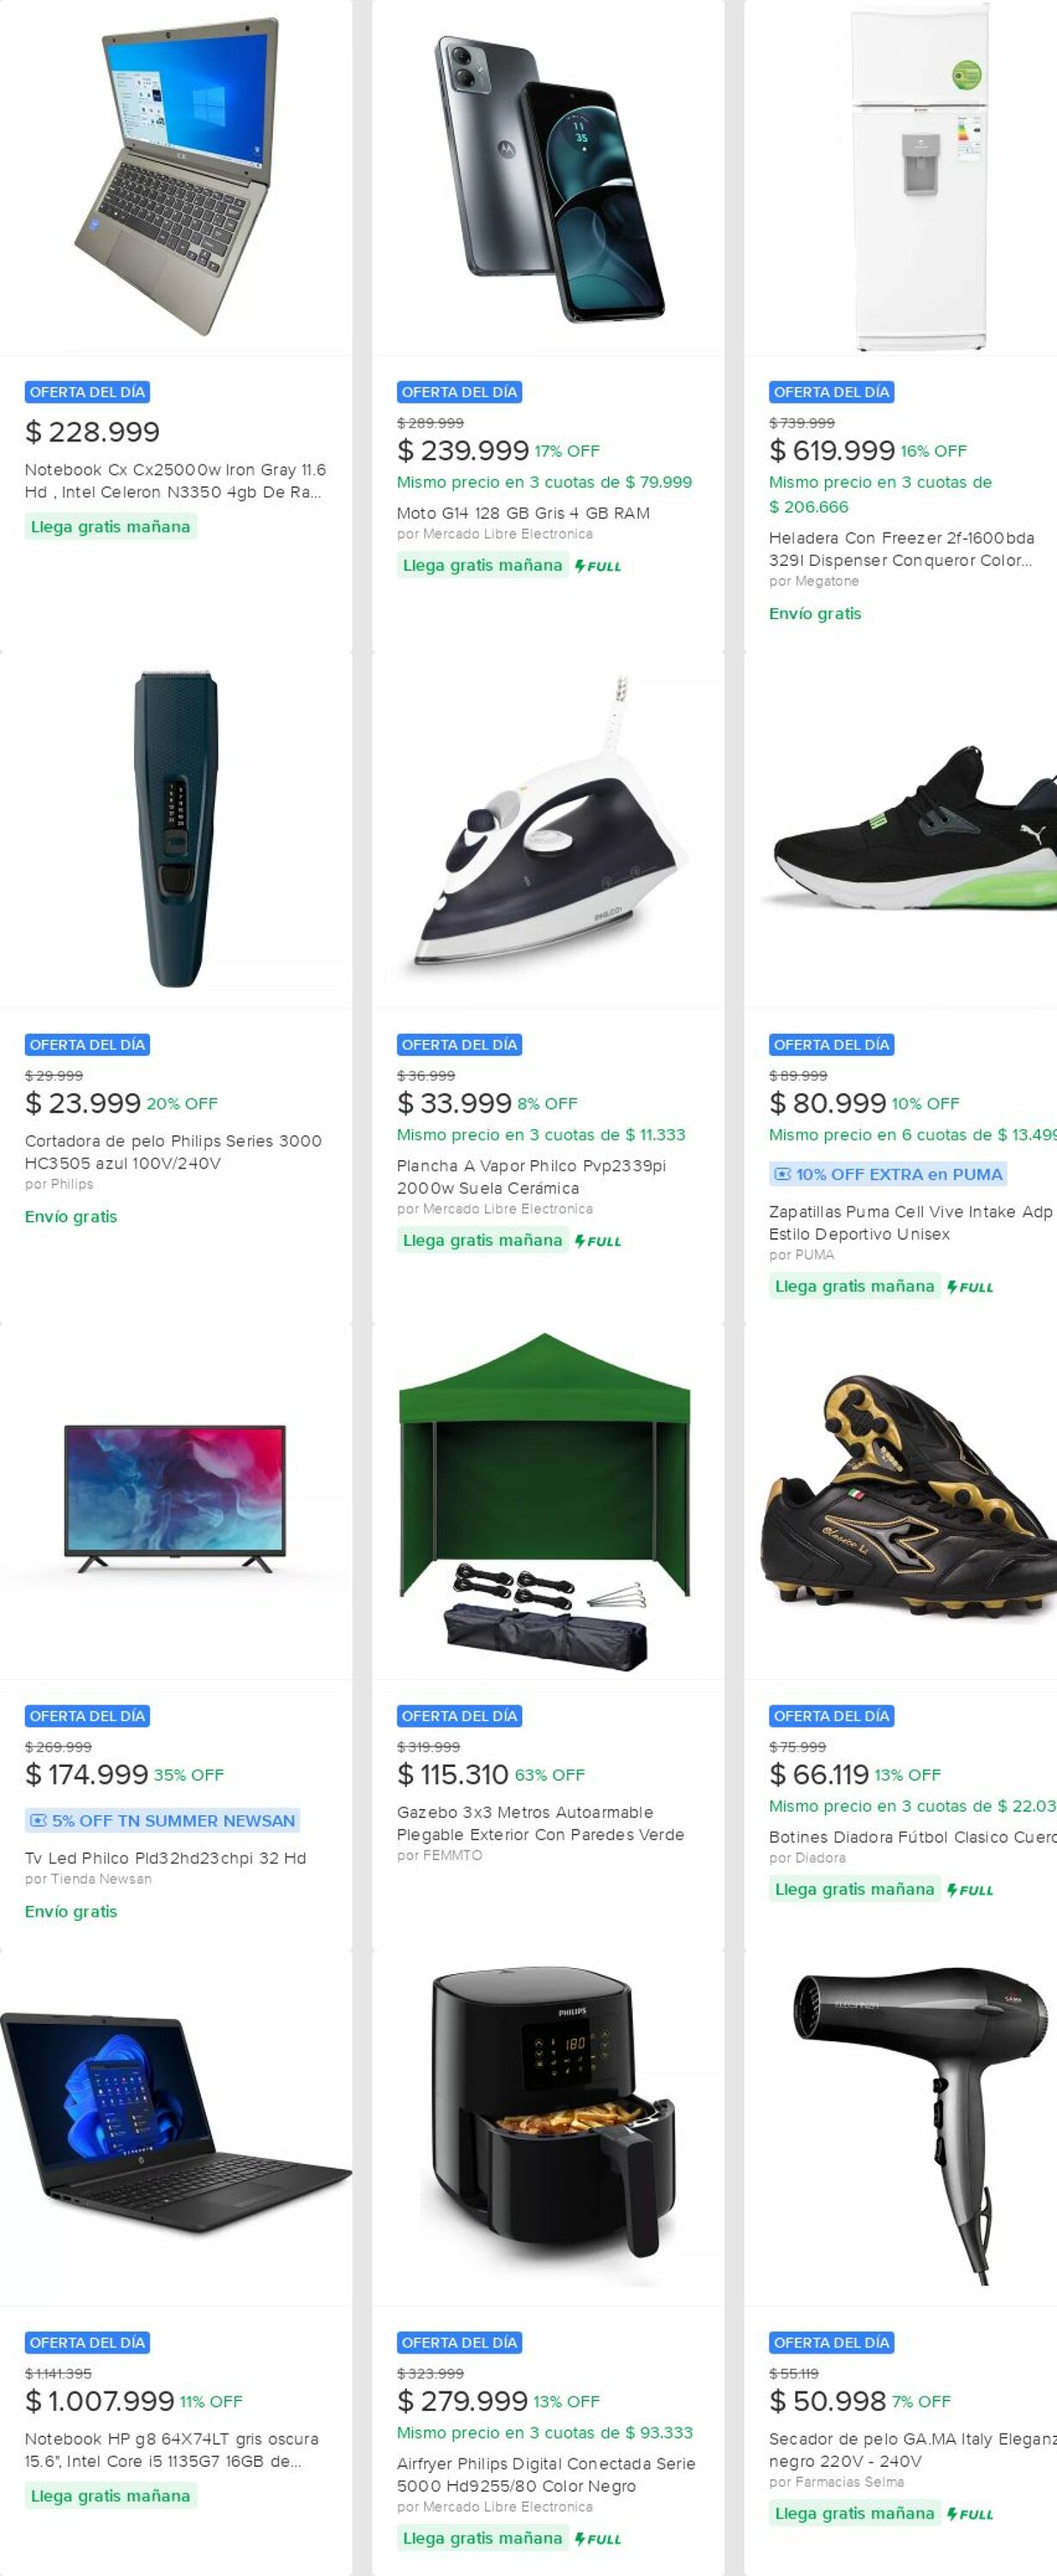
Task: Click the 10% OFF EXTRA en PUMA coupon
Action: point(888,1174)
